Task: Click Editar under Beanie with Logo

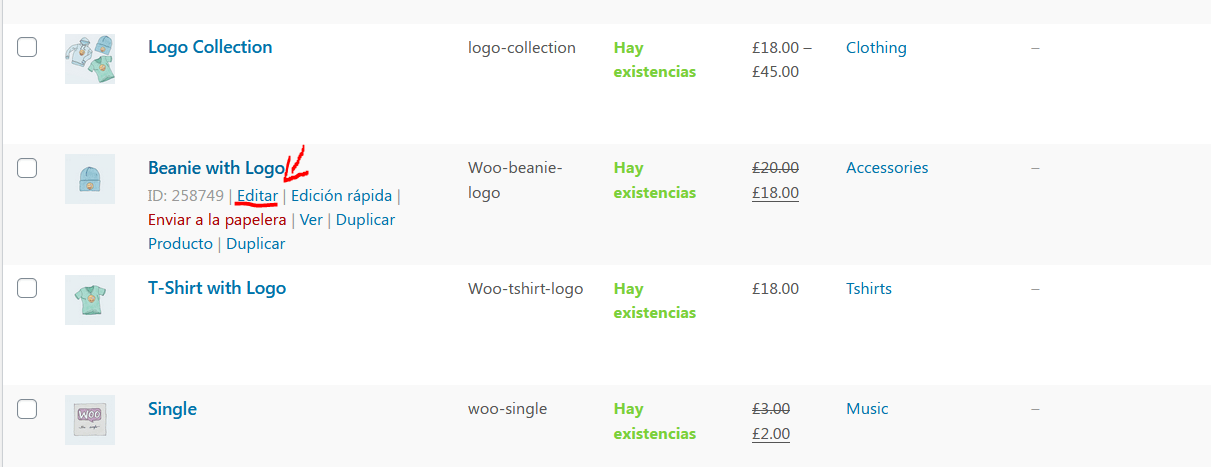Action: pyautogui.click(x=258, y=196)
